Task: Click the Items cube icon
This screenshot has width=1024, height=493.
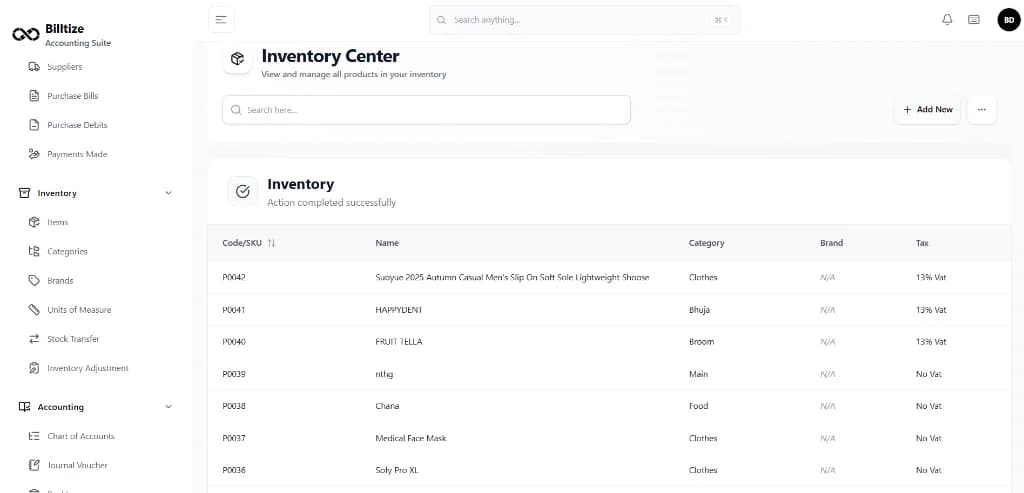Action: [34, 222]
